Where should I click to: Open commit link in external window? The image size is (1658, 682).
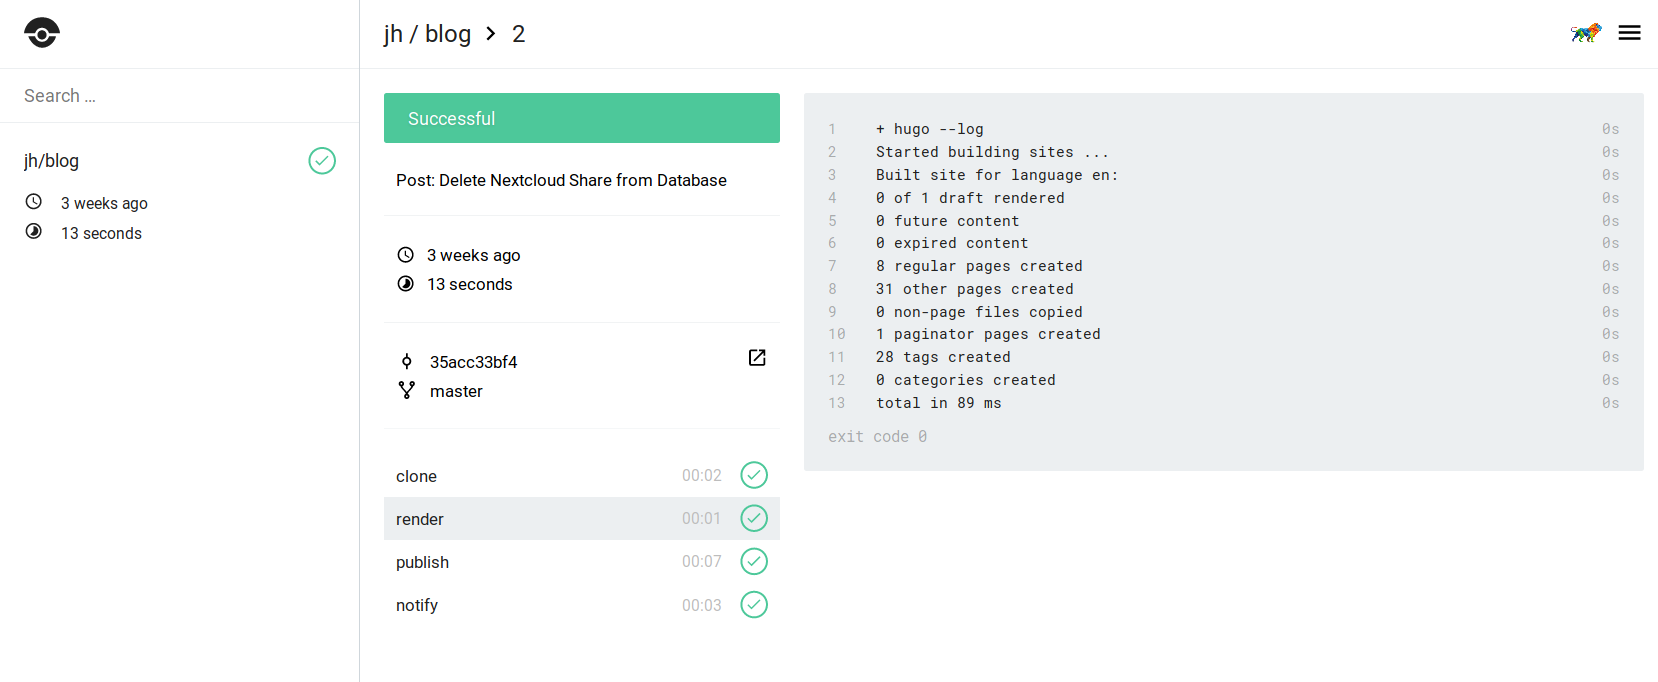(x=757, y=358)
